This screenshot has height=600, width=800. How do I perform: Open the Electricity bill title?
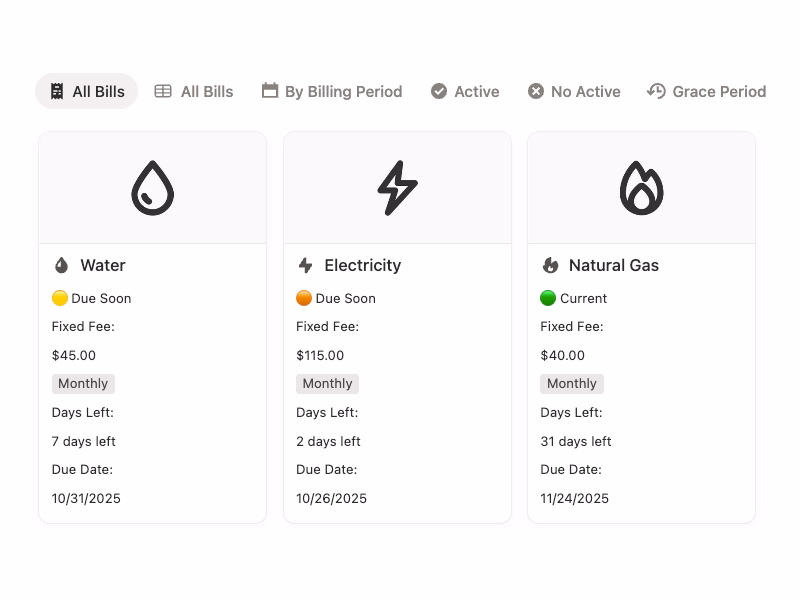click(362, 265)
